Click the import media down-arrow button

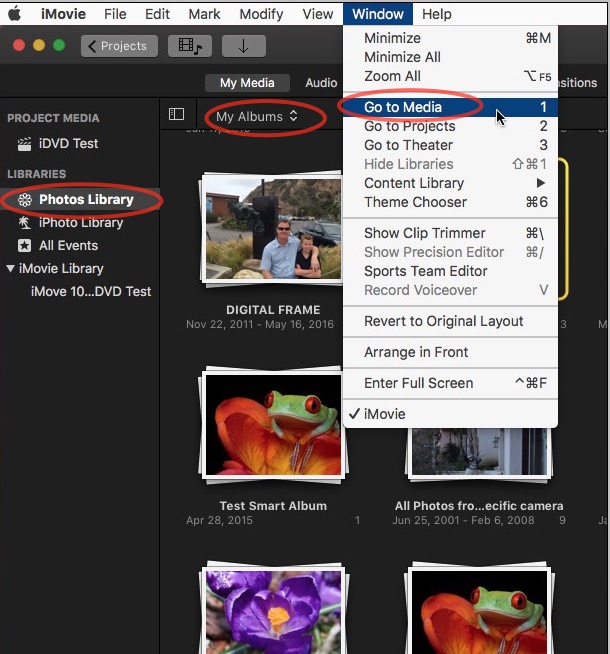pyautogui.click(x=244, y=46)
